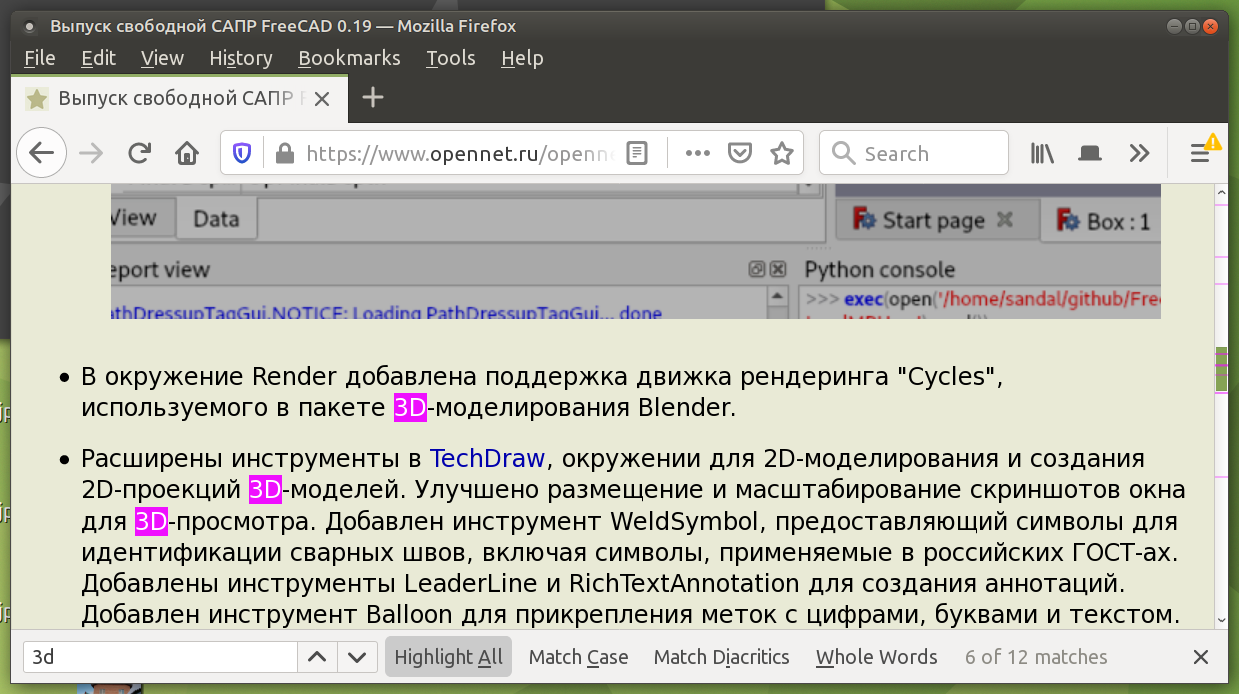1239x694 pixels.
Task: Go back to the previous page
Action: point(41,153)
